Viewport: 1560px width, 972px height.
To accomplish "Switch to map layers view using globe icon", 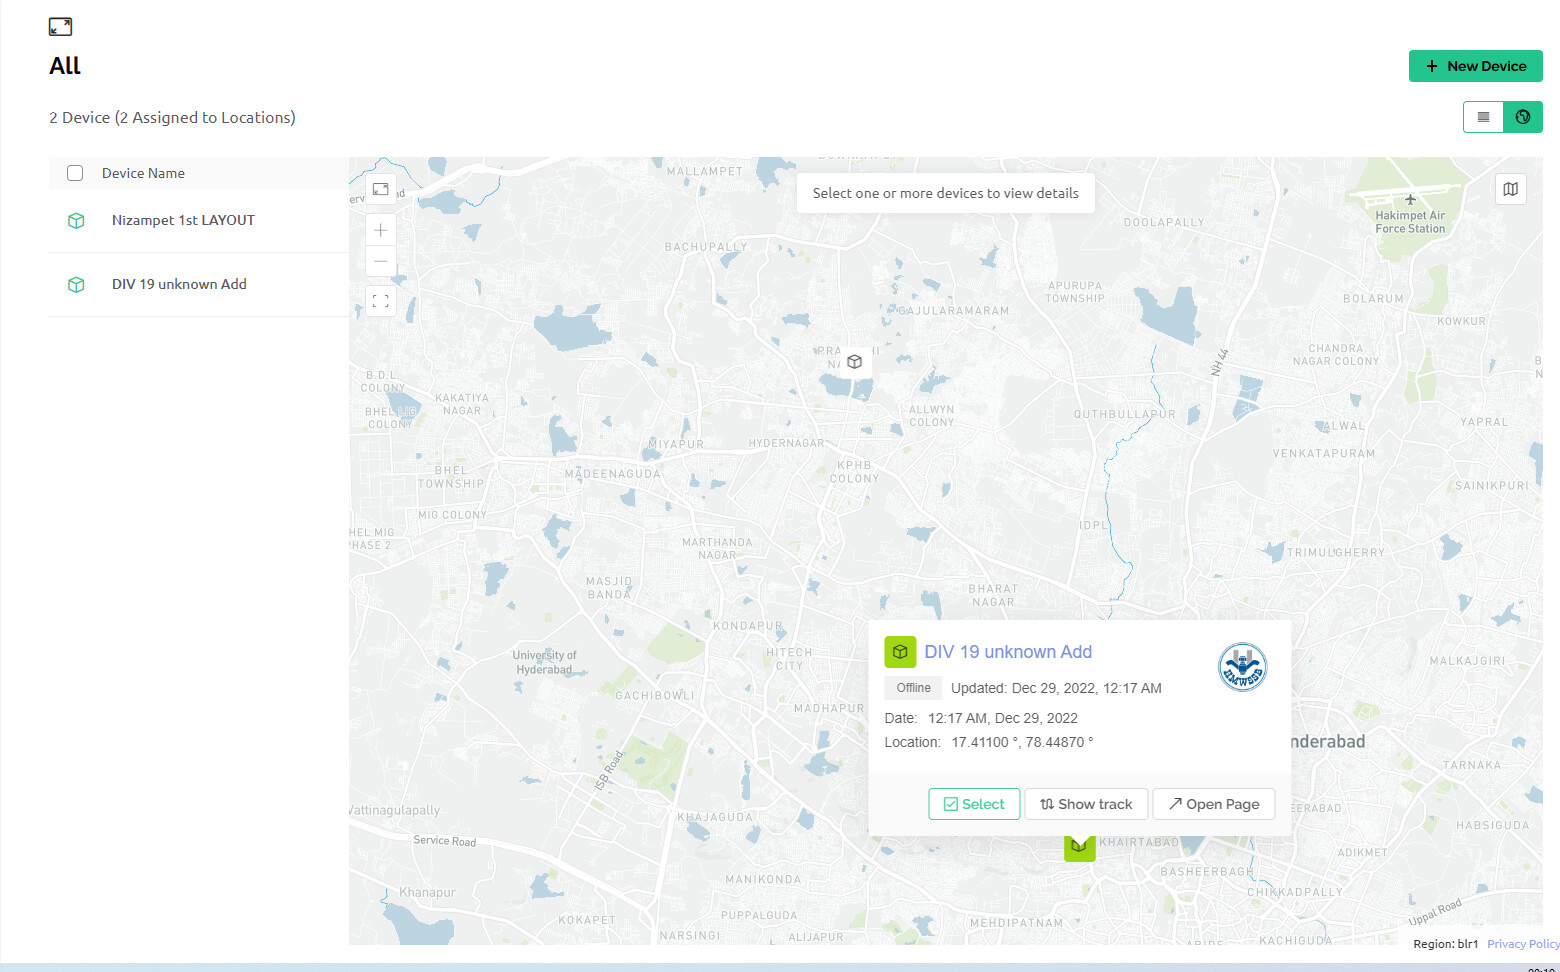I will pyautogui.click(x=1522, y=117).
